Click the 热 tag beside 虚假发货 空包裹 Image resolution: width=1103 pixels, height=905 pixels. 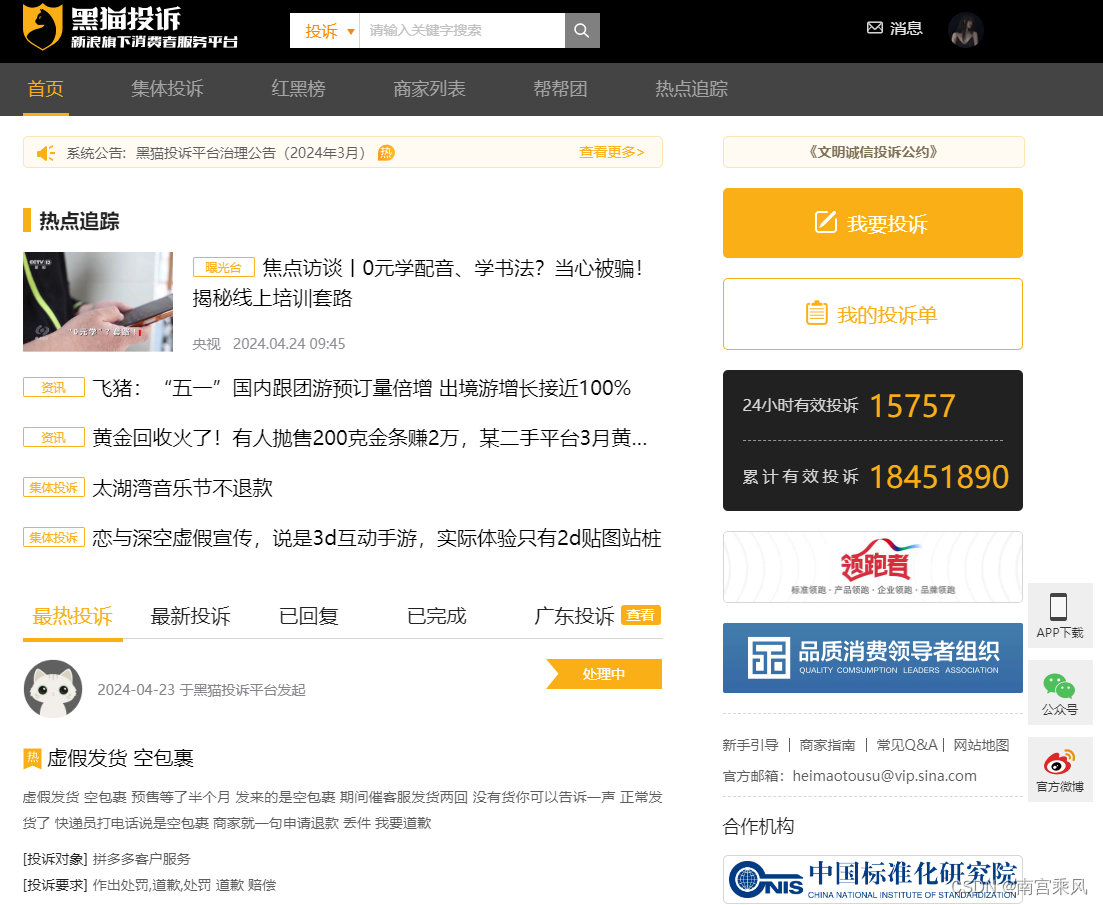[x=32, y=758]
